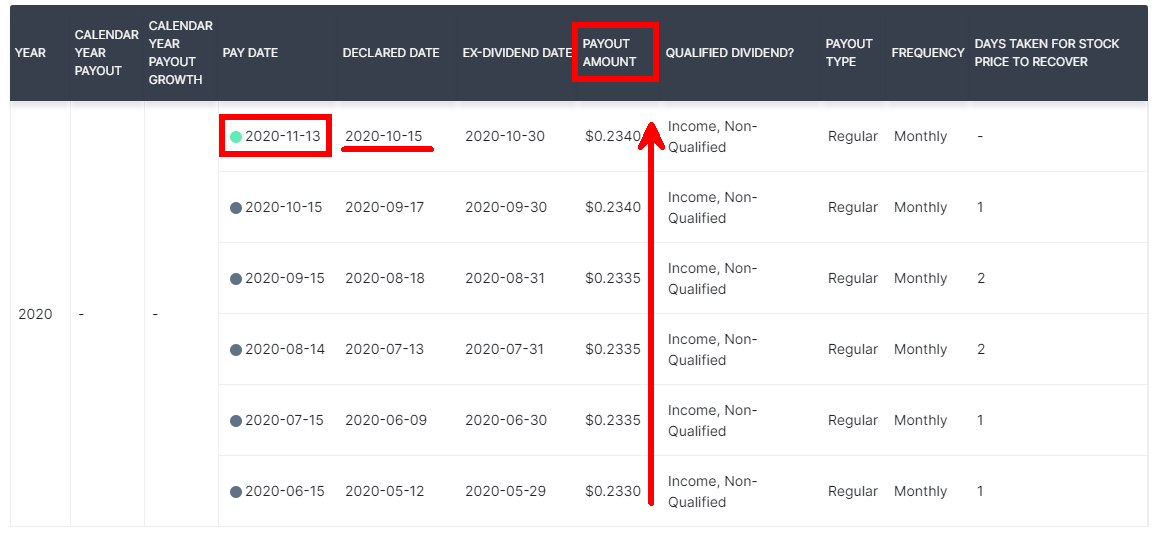Image resolution: width=1154 pixels, height=533 pixels.
Task: Select declared date 2020-08-18
Action: [x=384, y=278]
